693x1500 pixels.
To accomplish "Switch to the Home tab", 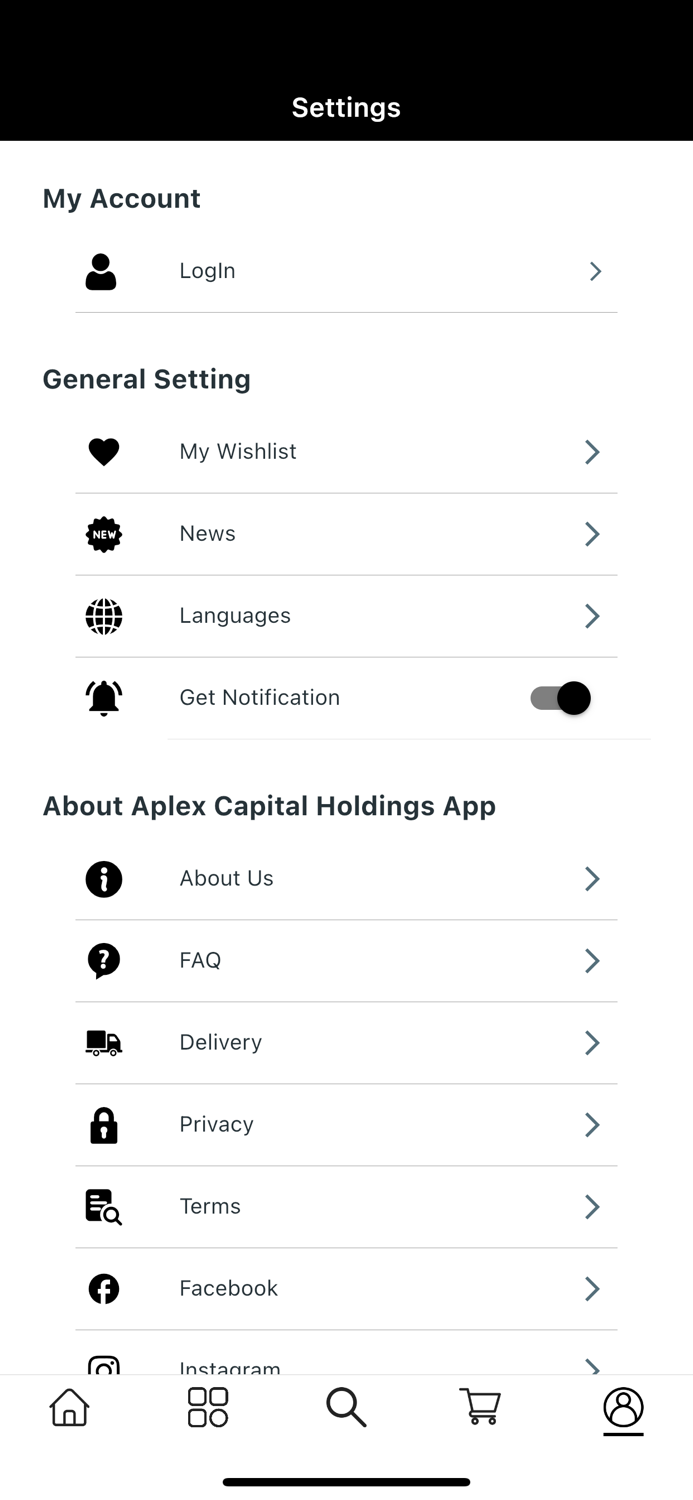I will click(x=69, y=1407).
